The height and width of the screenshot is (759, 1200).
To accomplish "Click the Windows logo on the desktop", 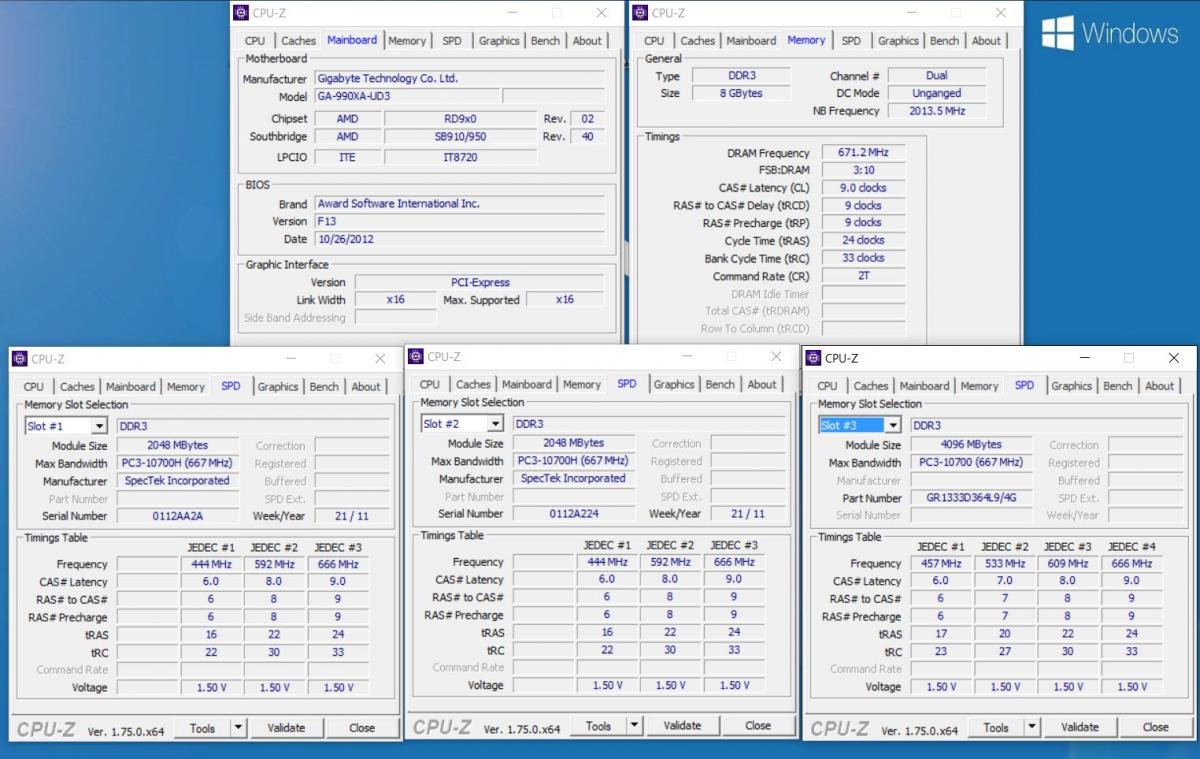I will pyautogui.click(x=1057, y=33).
